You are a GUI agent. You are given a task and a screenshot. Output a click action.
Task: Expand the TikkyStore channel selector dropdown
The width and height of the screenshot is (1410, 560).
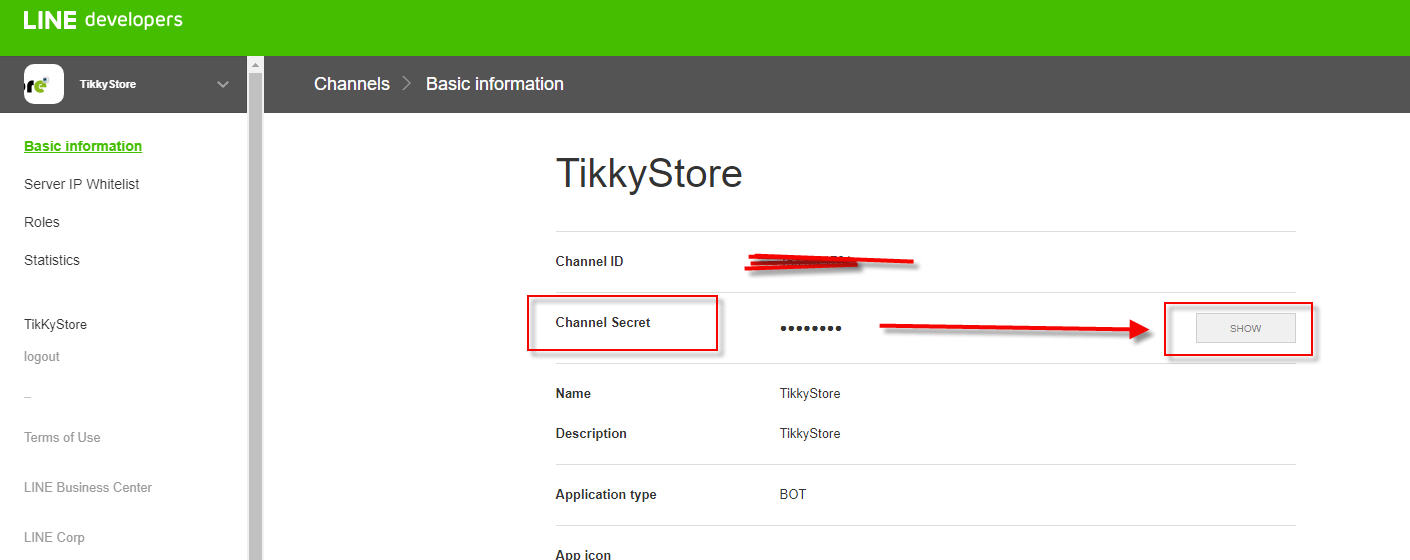[x=223, y=85]
